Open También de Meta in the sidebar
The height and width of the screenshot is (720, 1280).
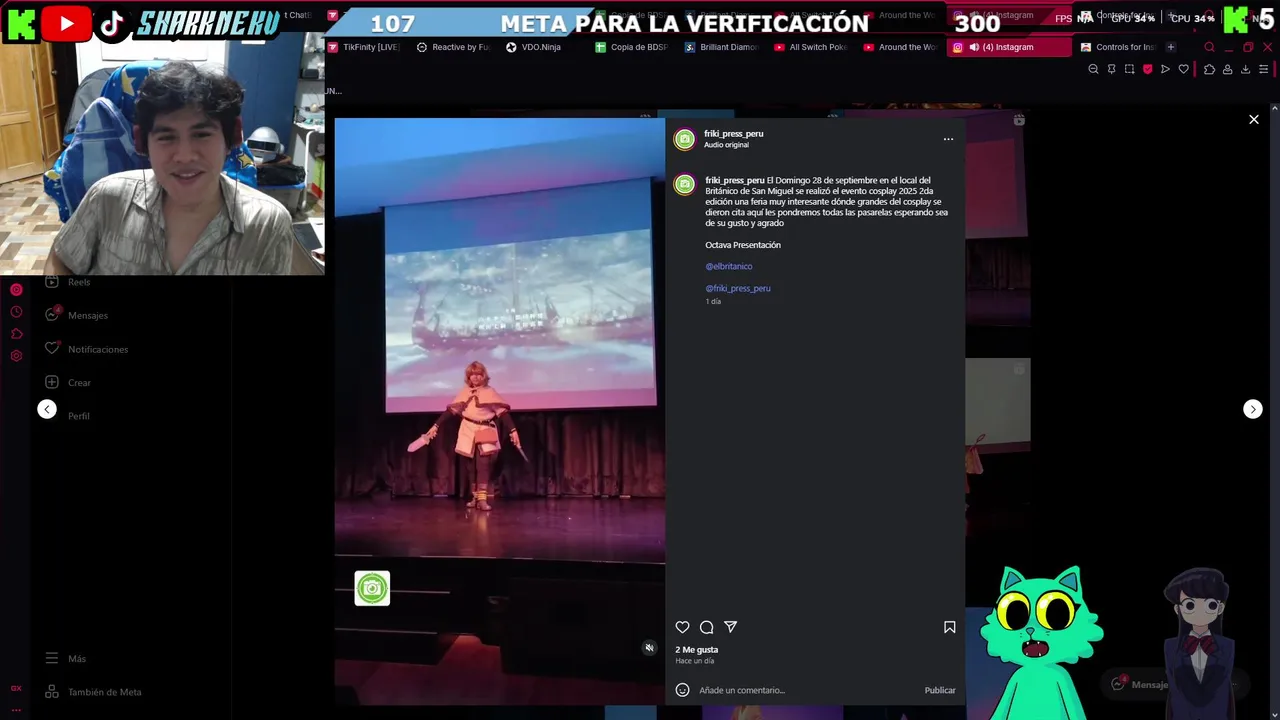click(x=93, y=691)
